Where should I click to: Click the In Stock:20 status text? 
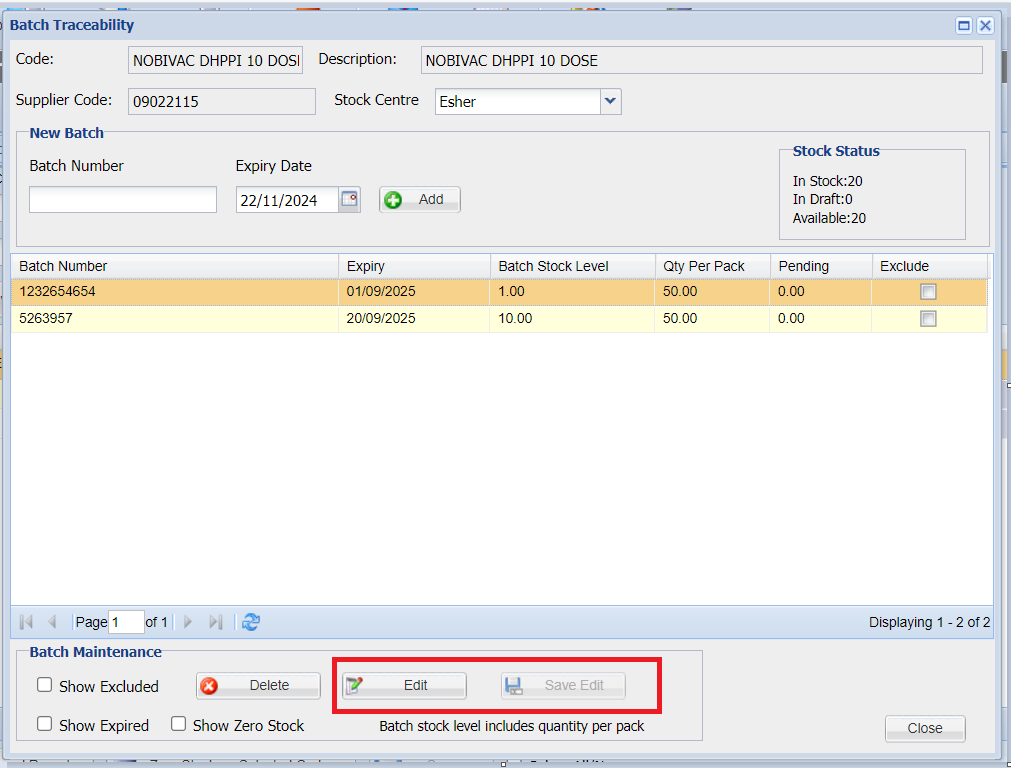tap(827, 181)
